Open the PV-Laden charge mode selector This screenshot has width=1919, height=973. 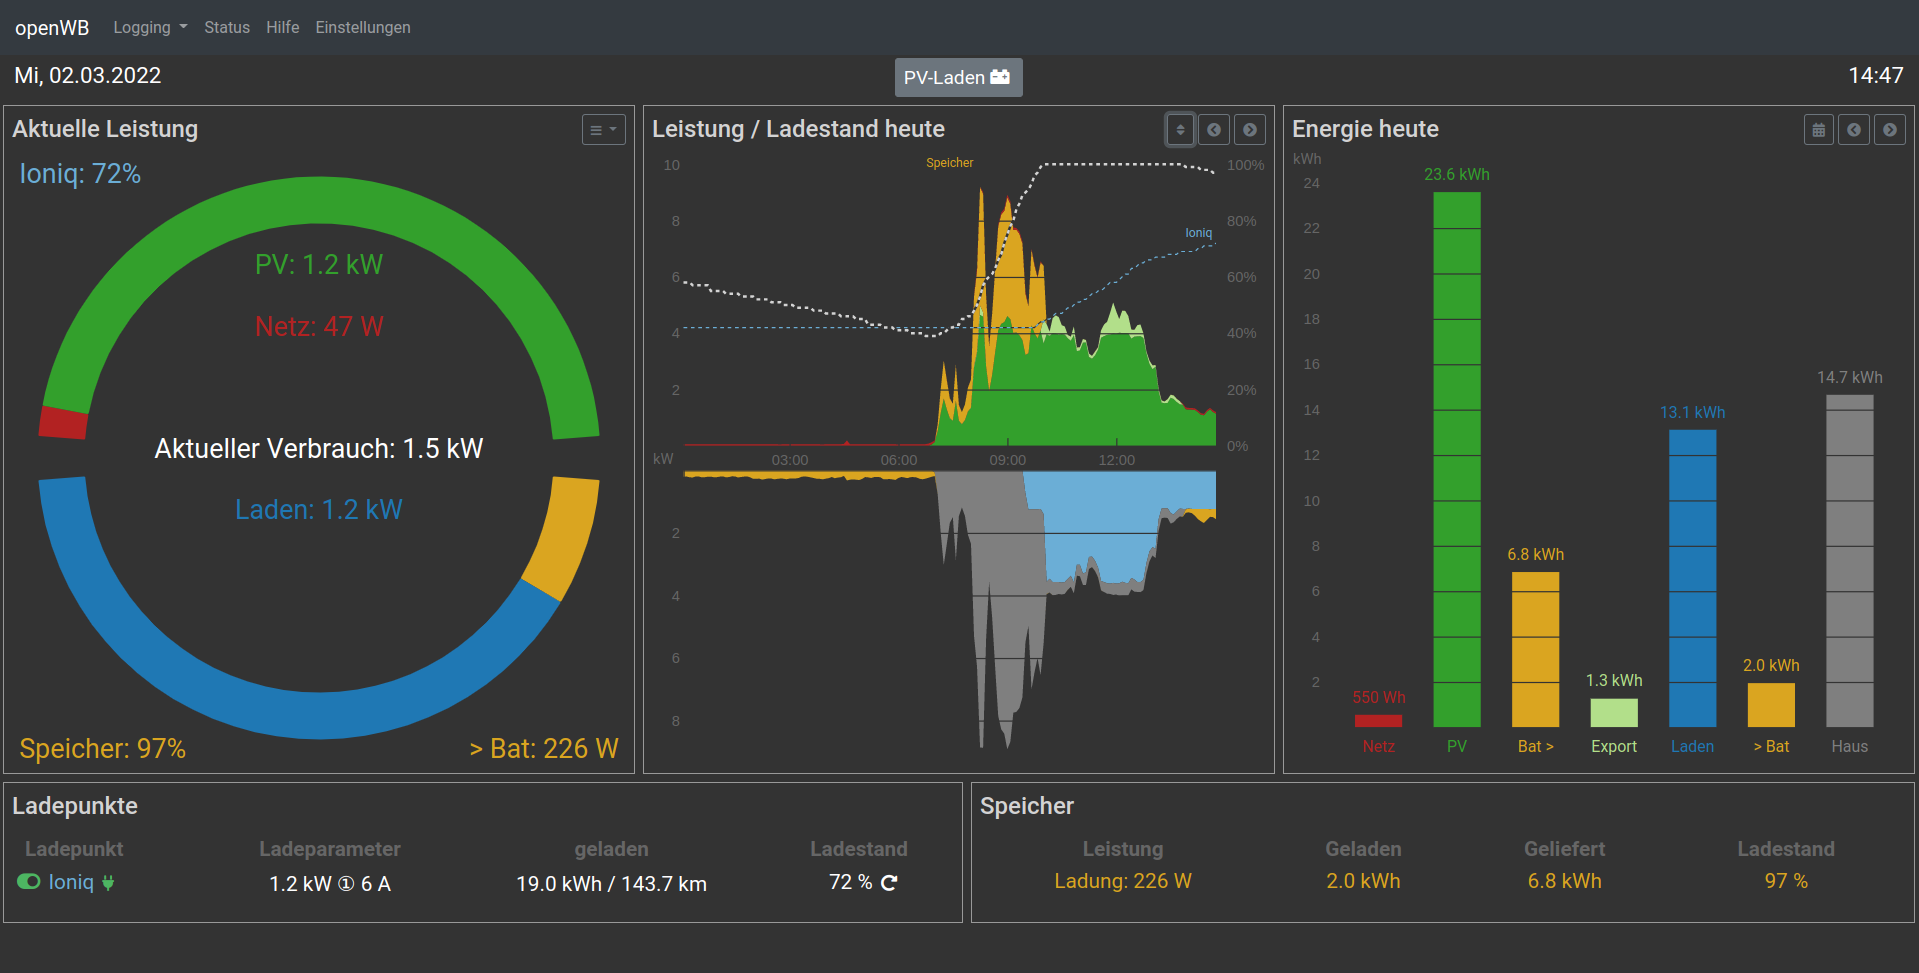pos(957,77)
